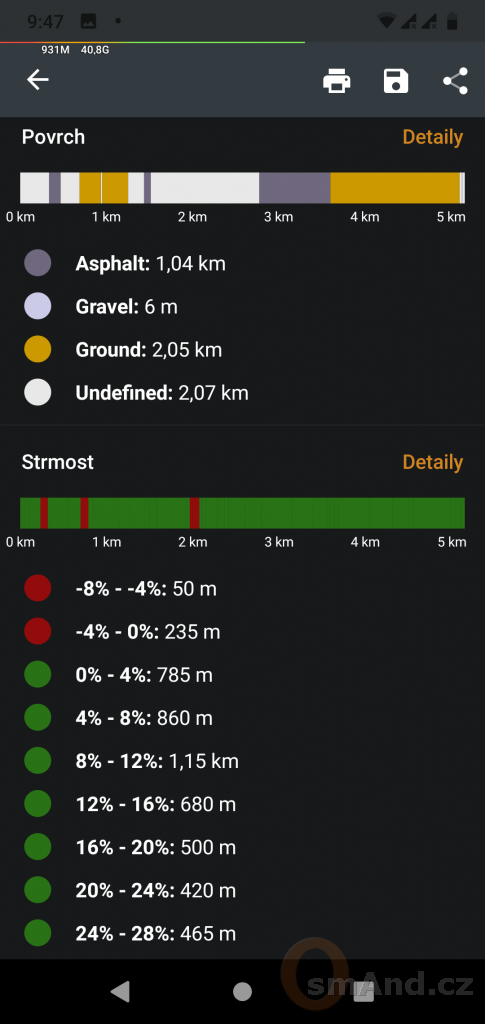
Task: Tap the Android back navigation button
Action: [x=120, y=991]
